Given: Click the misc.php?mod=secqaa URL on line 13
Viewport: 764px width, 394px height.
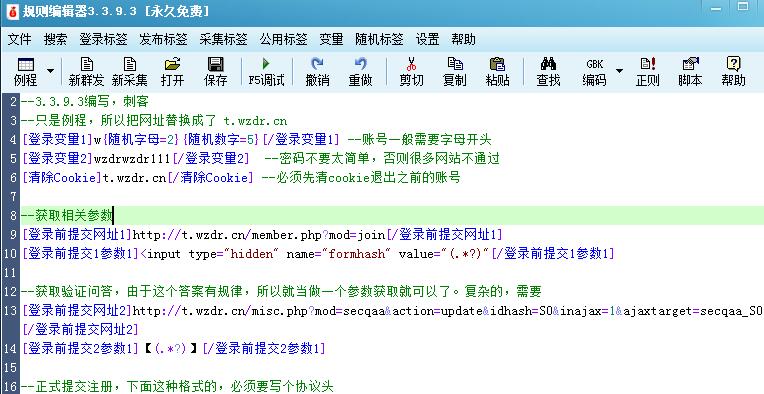Looking at the screenshot, I should pyautogui.click(x=447, y=311).
